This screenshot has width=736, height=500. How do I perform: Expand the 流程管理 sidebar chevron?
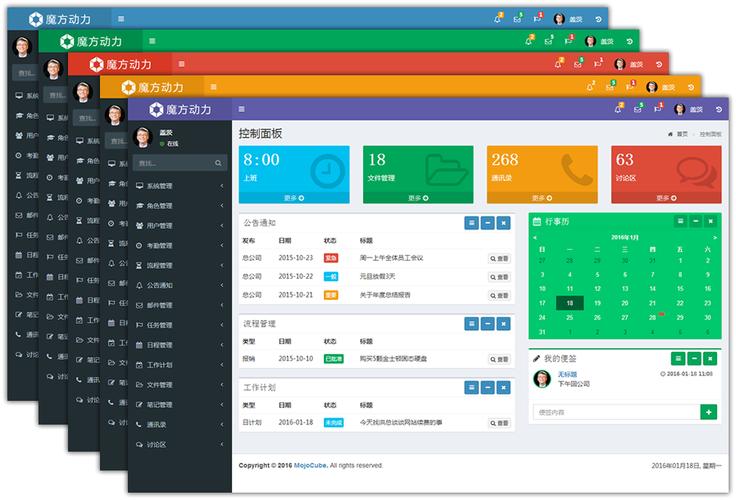click(x=222, y=265)
